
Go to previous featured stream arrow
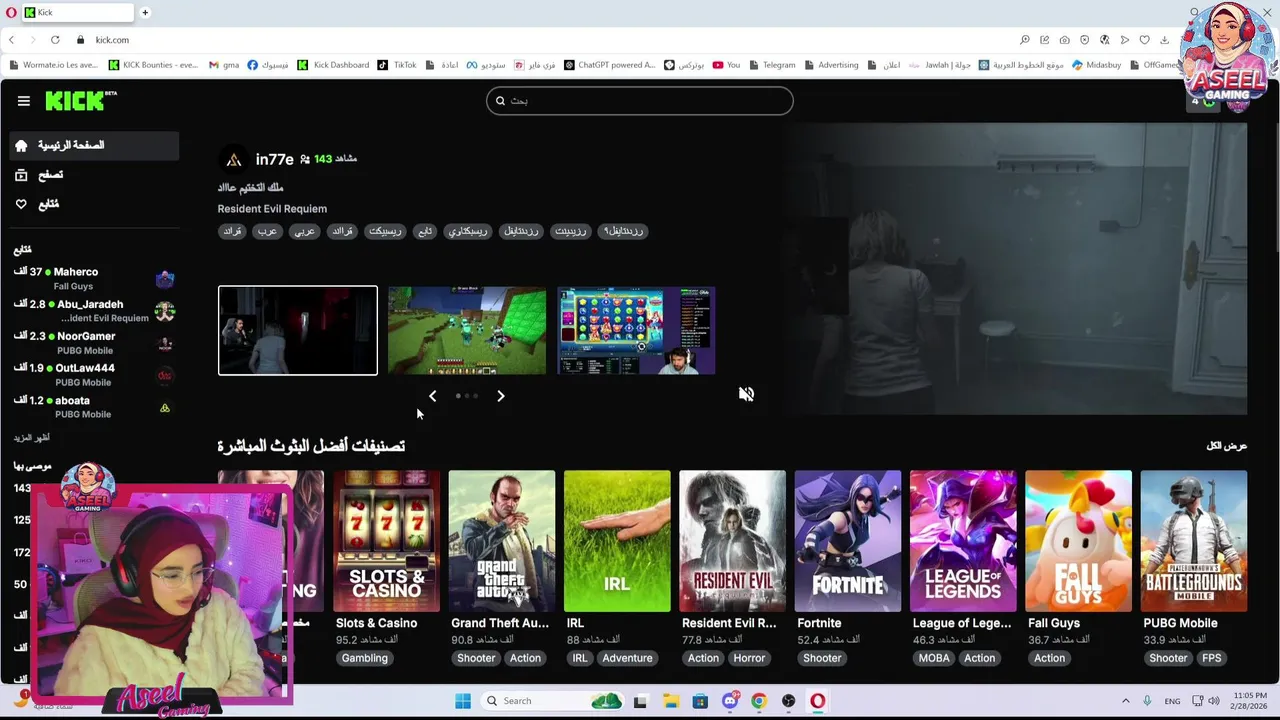tap(432, 396)
